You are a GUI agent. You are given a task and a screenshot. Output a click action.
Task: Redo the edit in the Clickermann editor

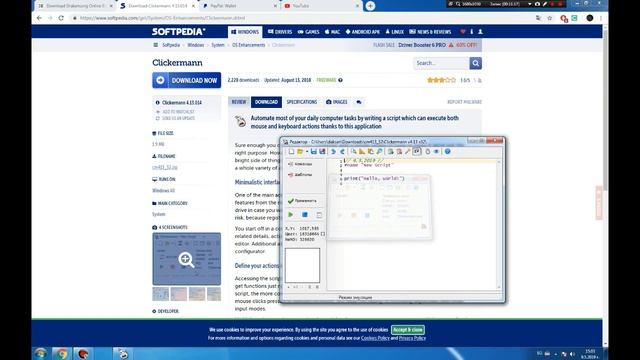[x=342, y=151]
